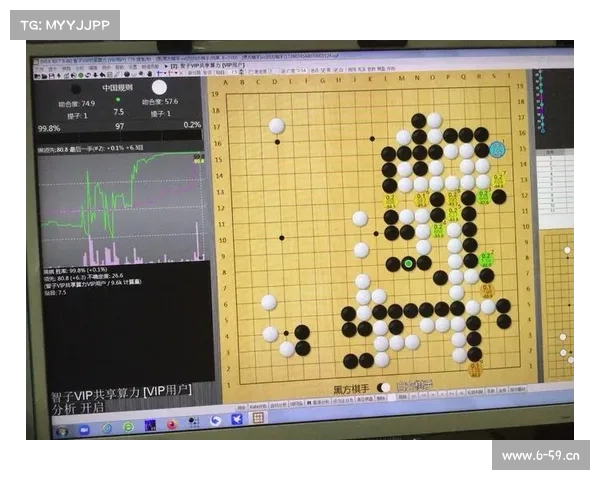Click the 0.2% white winrate value
Image resolution: width=600 pixels, height=480 pixels.
[192, 125]
